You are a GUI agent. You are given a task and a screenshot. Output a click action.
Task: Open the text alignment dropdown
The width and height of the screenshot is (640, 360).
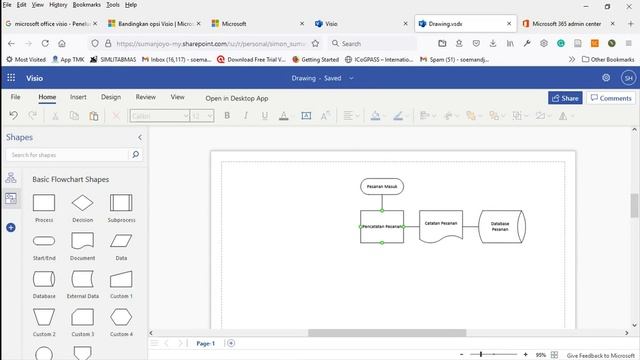pos(351,116)
